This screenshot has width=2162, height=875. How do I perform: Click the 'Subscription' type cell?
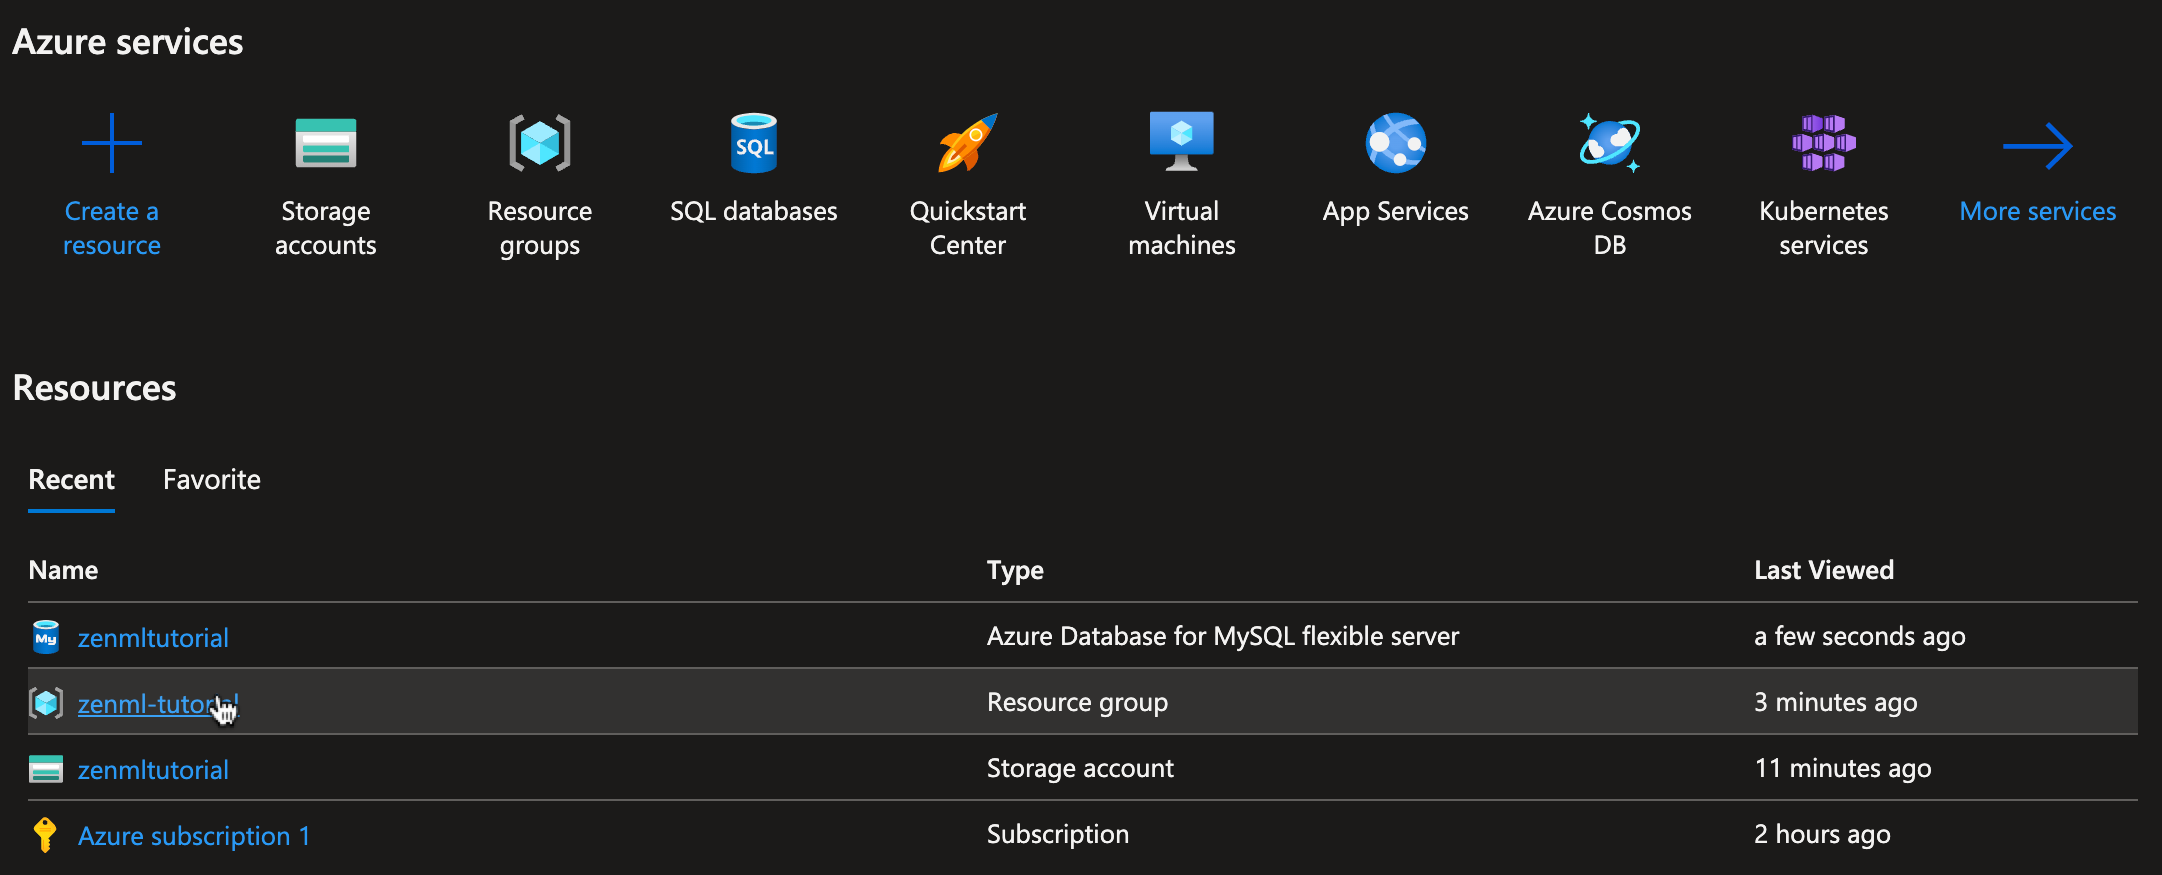pyautogui.click(x=1058, y=834)
